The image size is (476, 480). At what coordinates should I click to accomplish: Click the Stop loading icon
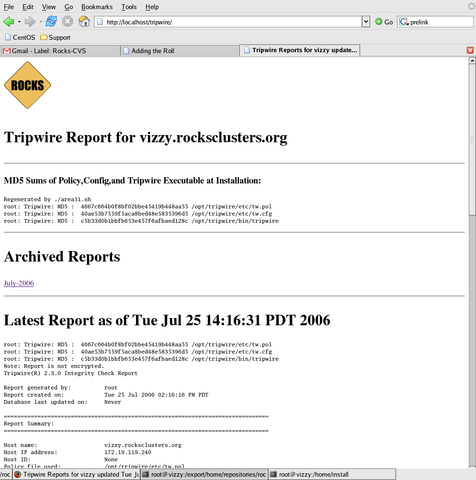[67, 22]
